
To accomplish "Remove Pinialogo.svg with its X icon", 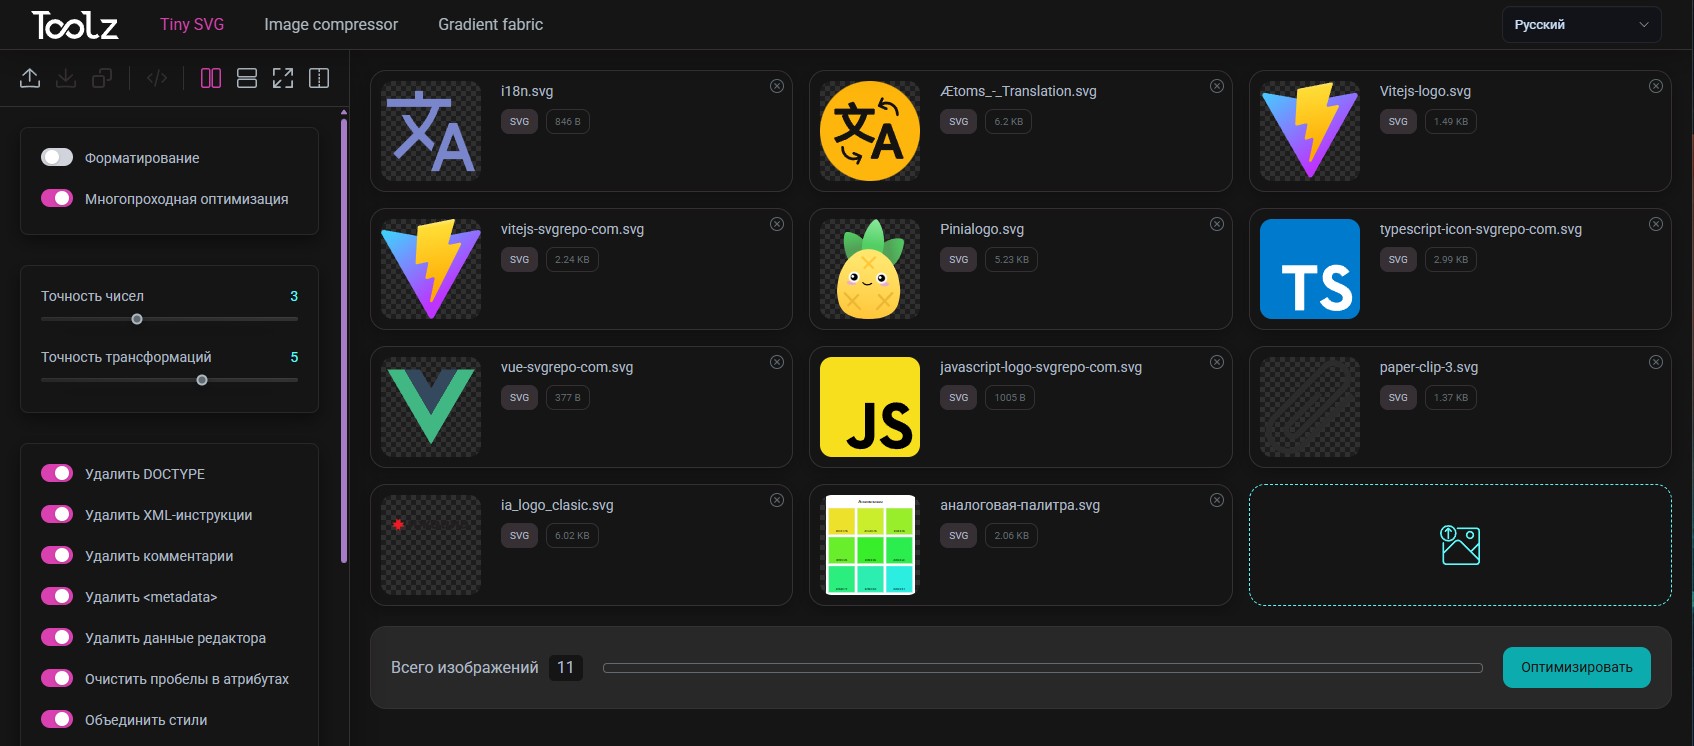I will click(1217, 224).
